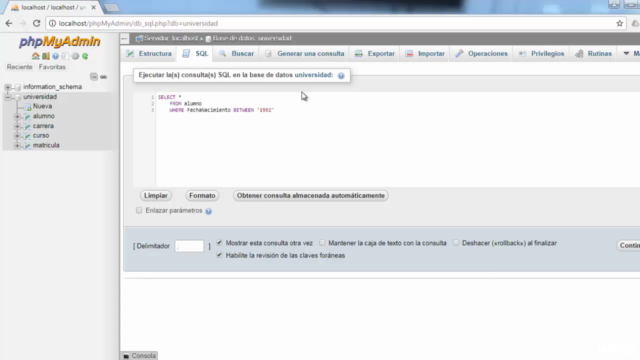Expand the curso table node
640x360 pixels.
[17, 136]
